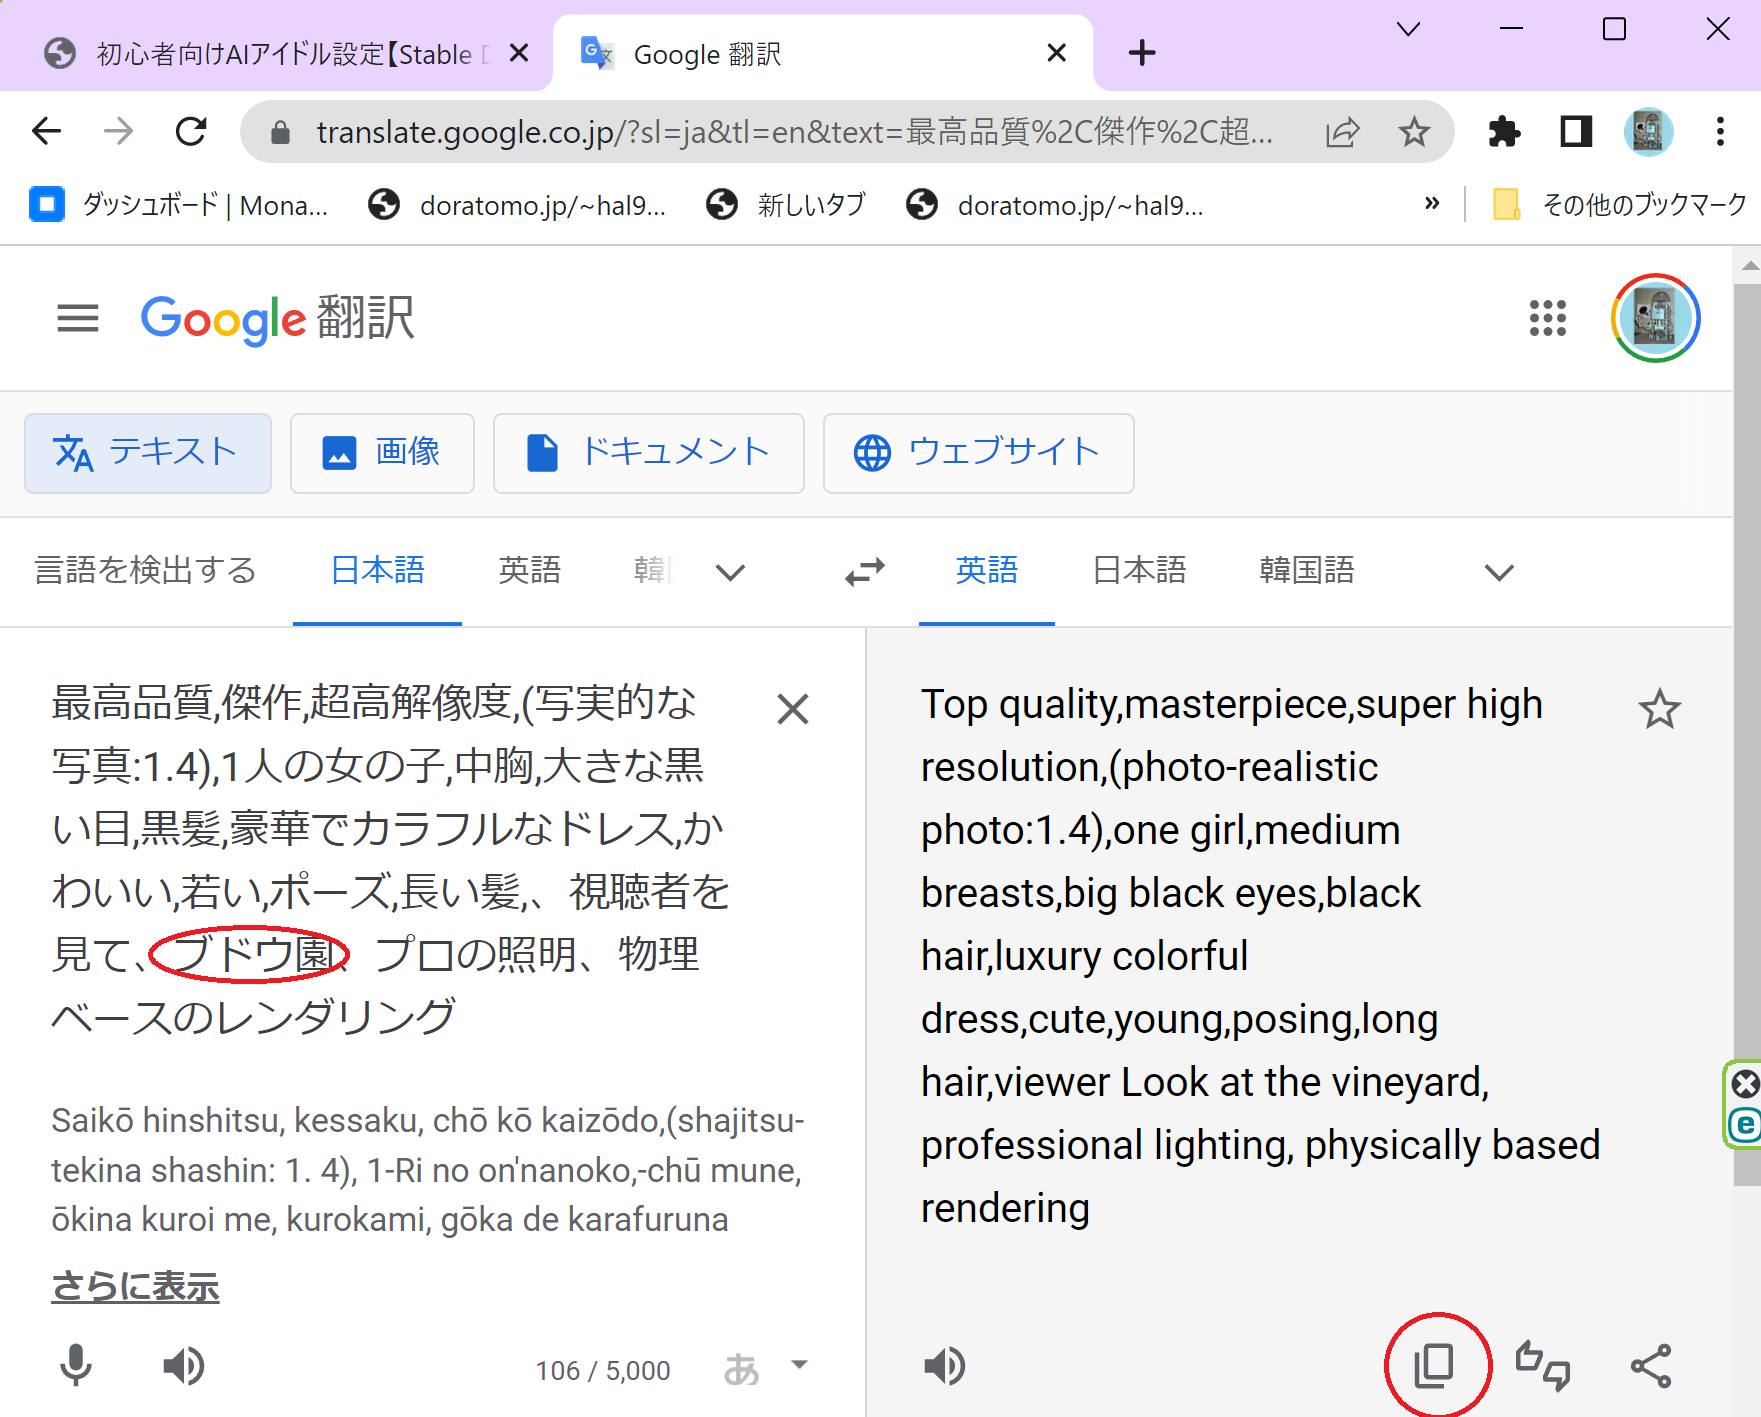This screenshot has width=1761, height=1417.
Task: Close the Google 翻訳 browser tab
Action: 1056,53
